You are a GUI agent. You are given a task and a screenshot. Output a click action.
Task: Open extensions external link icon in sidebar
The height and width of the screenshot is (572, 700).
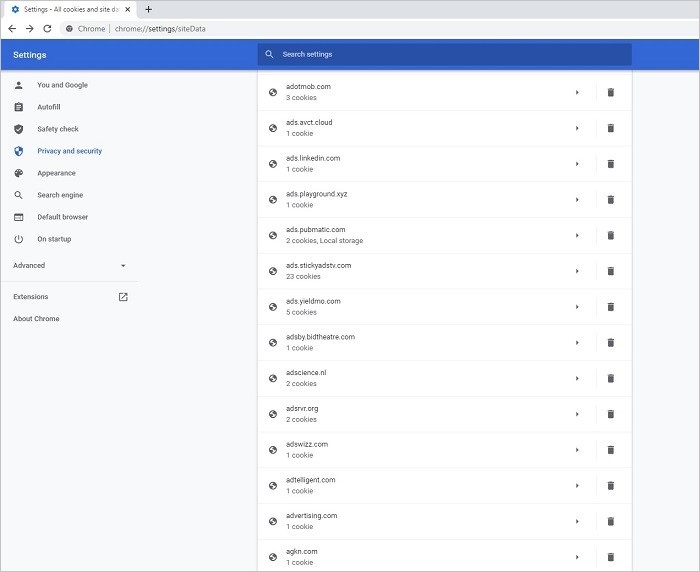123,297
